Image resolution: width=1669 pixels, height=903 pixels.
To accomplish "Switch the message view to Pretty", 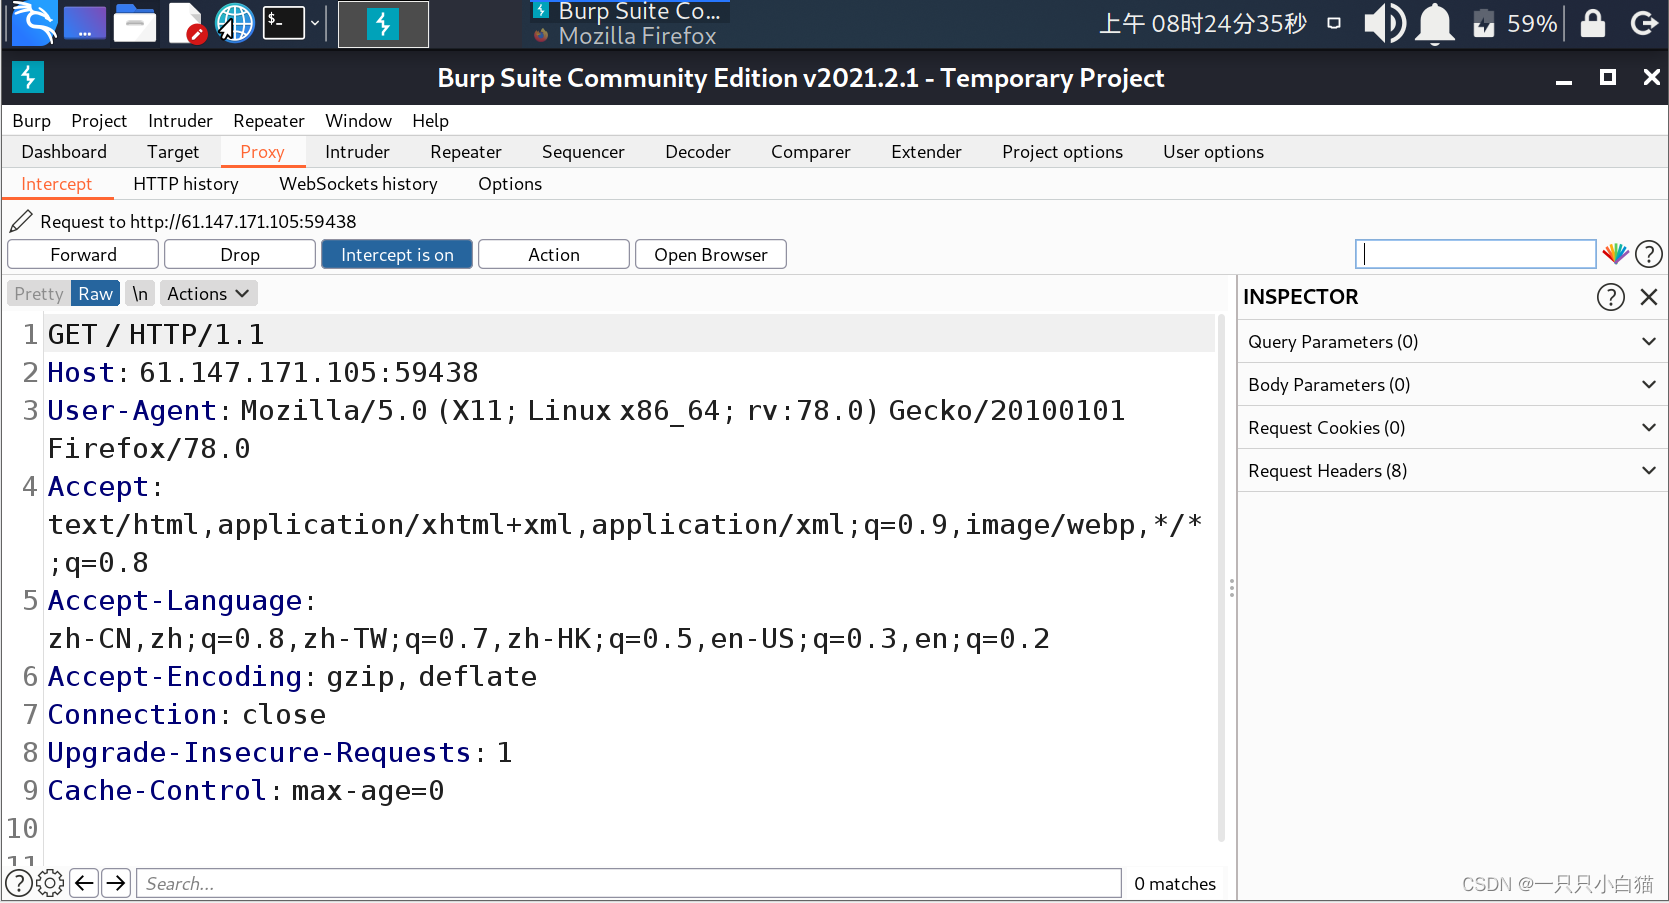I will [39, 294].
